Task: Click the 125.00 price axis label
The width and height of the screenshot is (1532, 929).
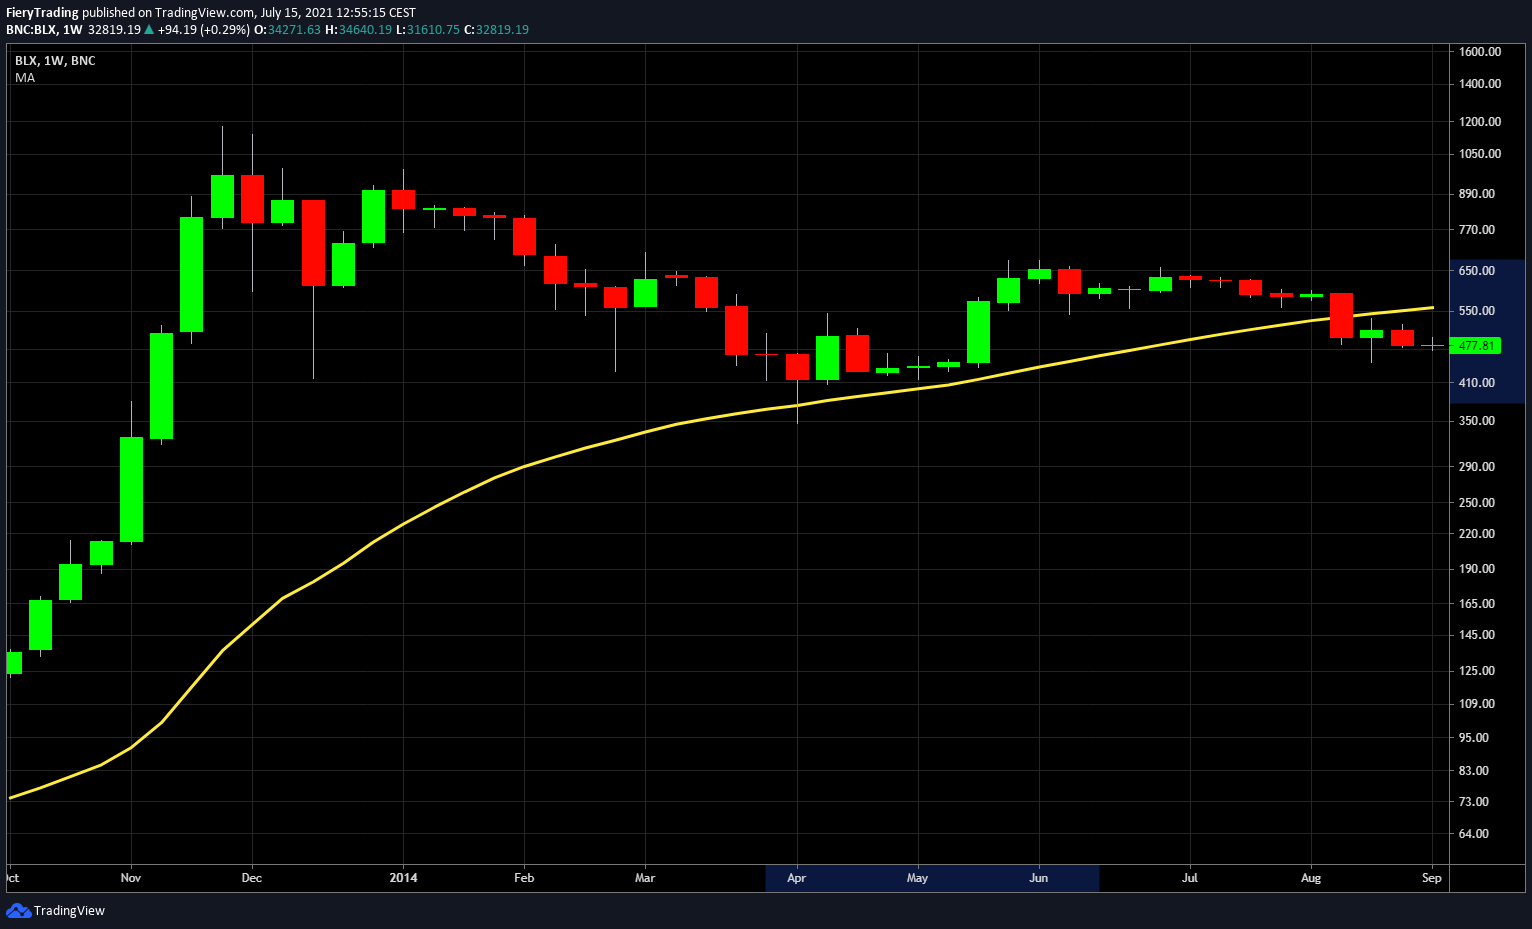Action: click(1477, 671)
